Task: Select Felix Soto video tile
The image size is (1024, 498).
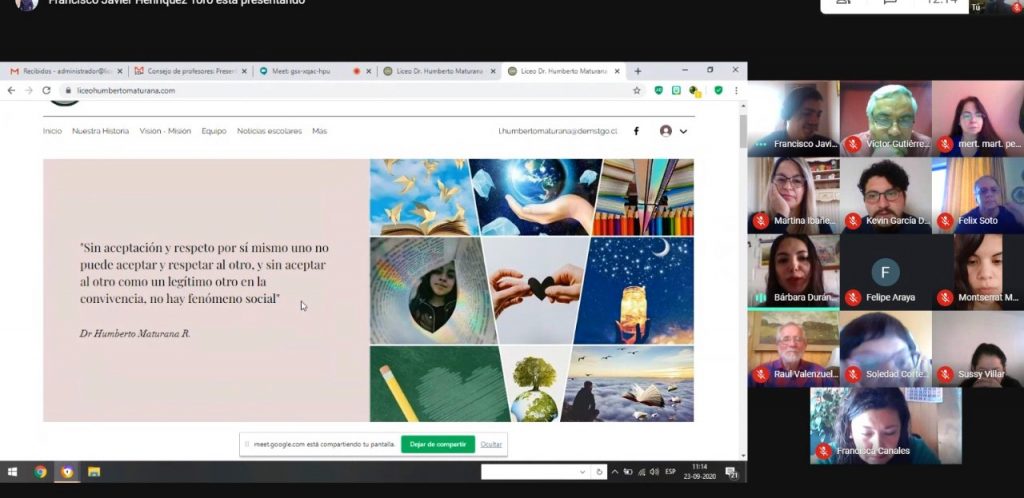Action: tap(978, 195)
